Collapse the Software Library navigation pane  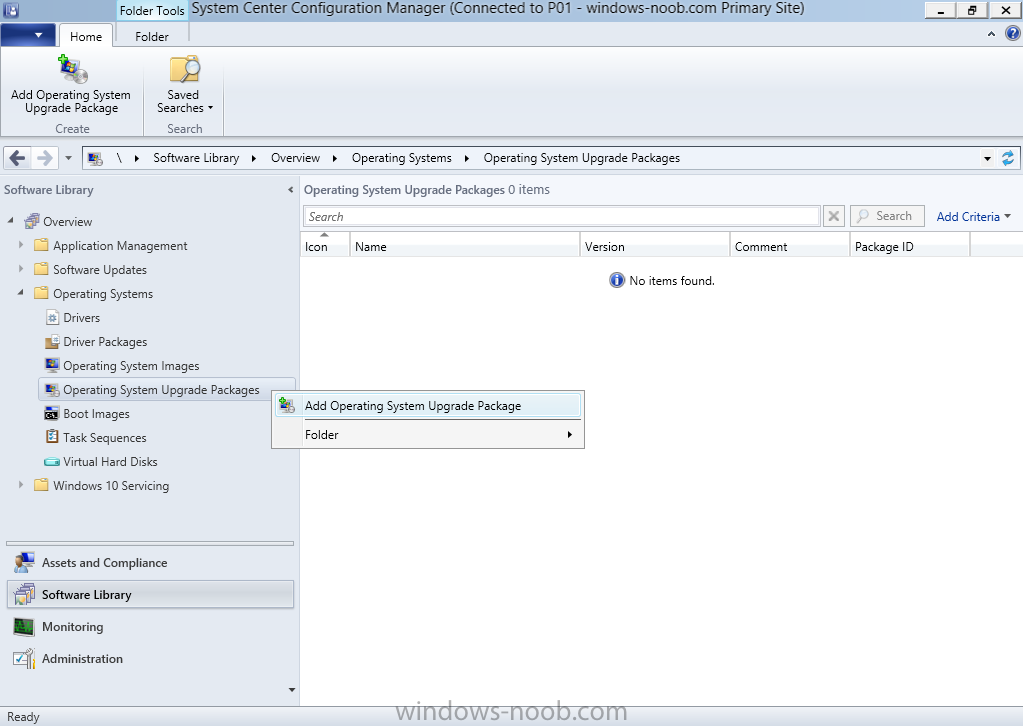pyautogui.click(x=290, y=190)
